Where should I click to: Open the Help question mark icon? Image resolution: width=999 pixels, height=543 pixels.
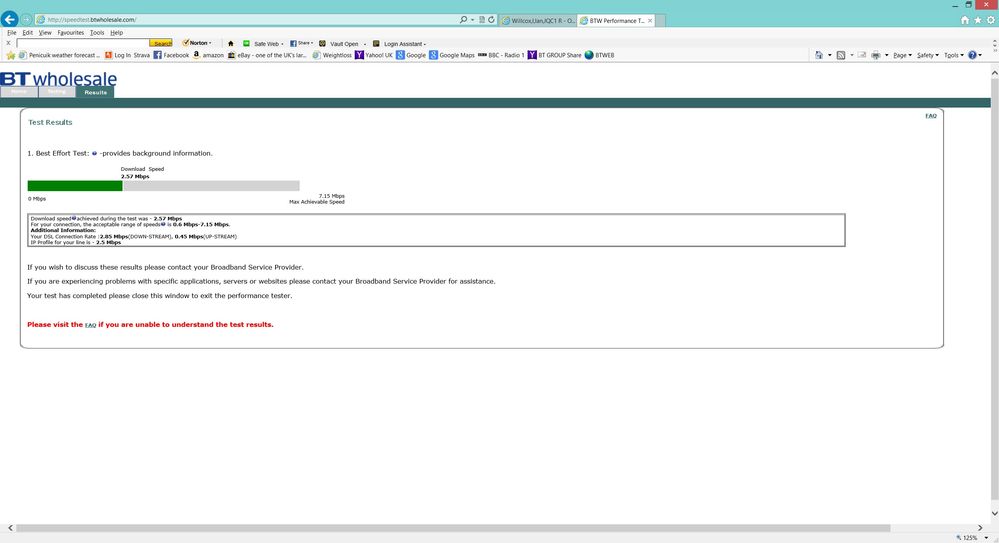(972, 55)
